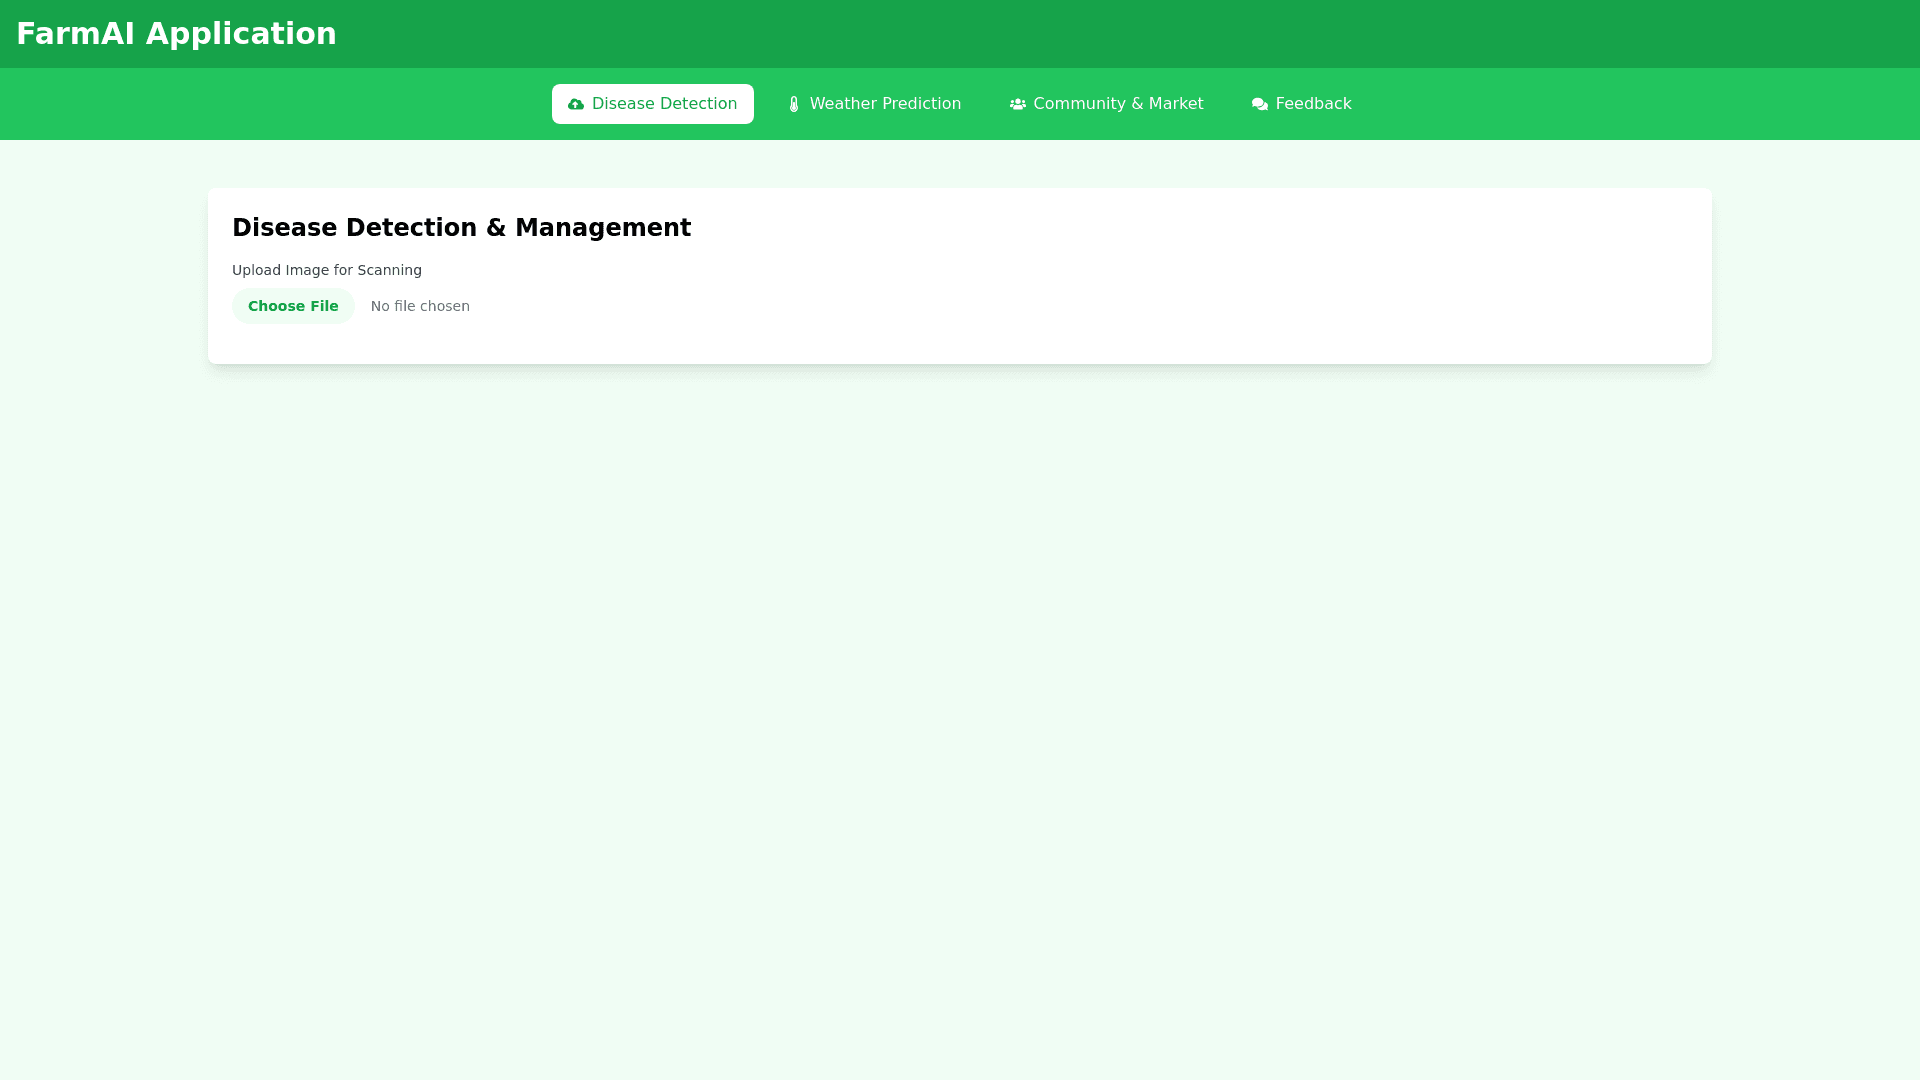Click the chat bubbles icon beside Feedback
Viewport: 1920px width, 1080px height.
point(1260,104)
